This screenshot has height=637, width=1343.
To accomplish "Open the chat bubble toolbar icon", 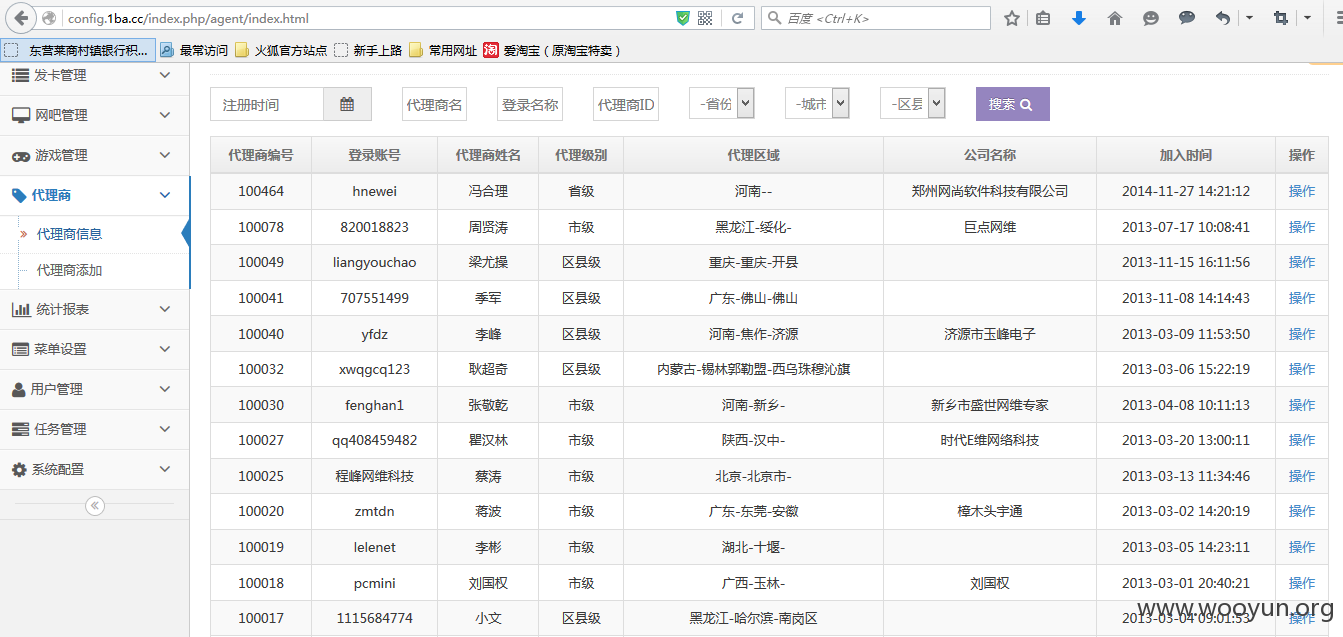I will (1187, 18).
